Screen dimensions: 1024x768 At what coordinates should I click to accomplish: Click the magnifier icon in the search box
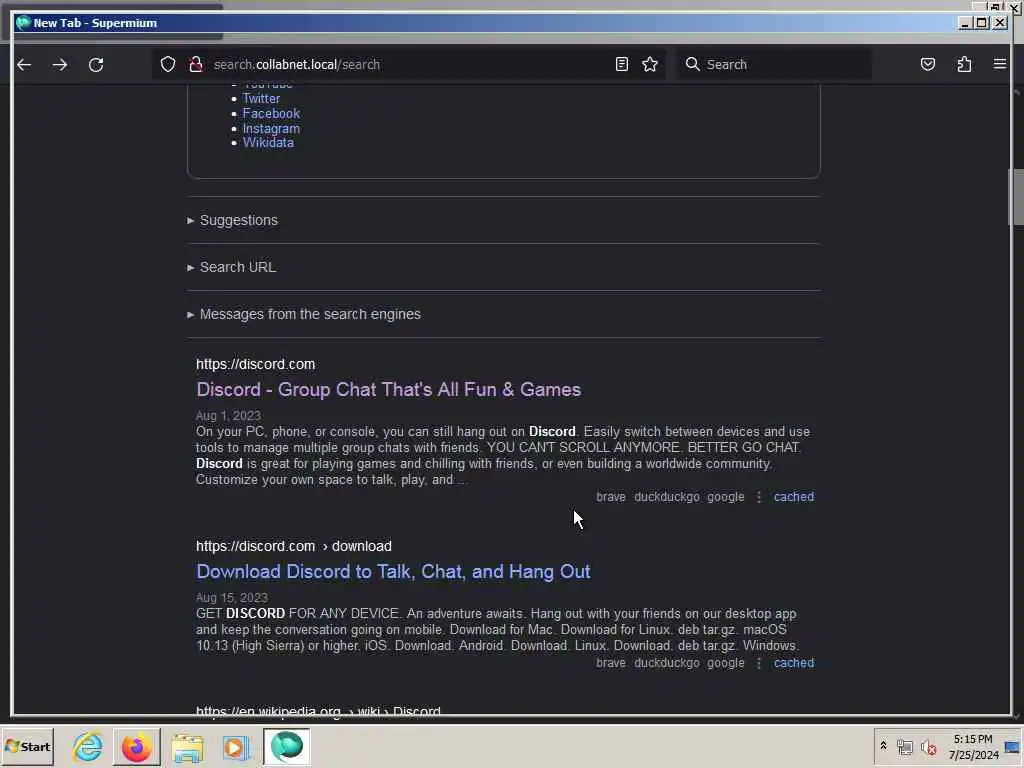tap(692, 64)
